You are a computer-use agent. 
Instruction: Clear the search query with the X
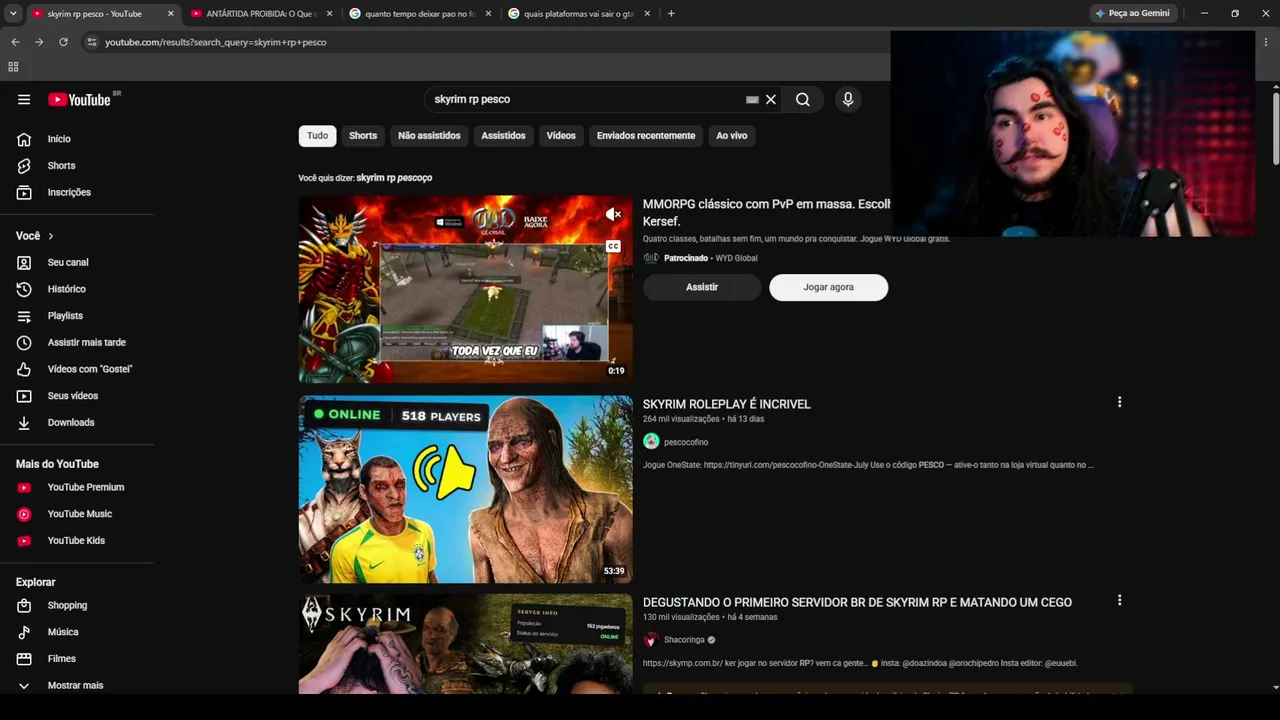point(771,99)
